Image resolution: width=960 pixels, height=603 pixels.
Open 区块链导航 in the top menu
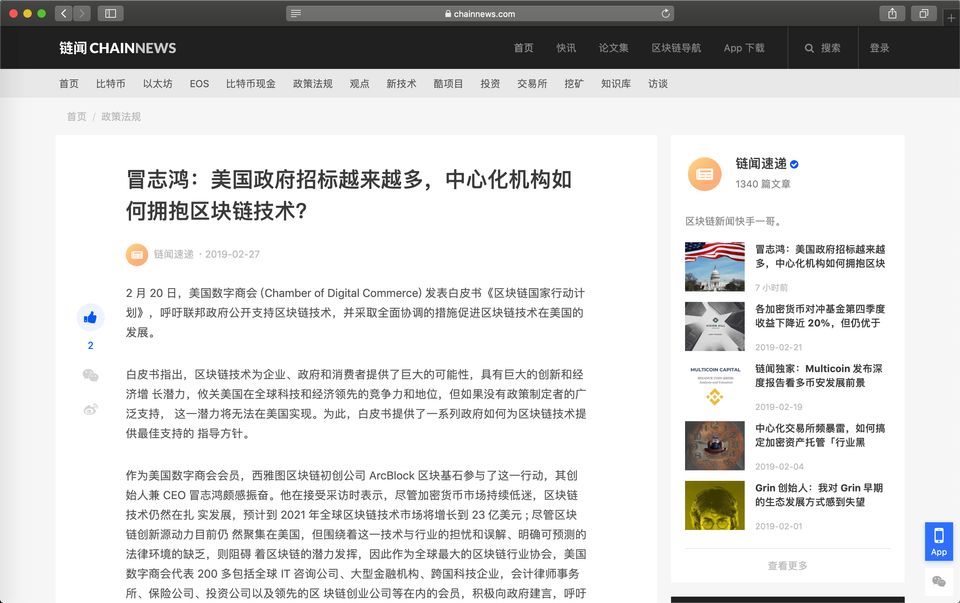pos(676,48)
